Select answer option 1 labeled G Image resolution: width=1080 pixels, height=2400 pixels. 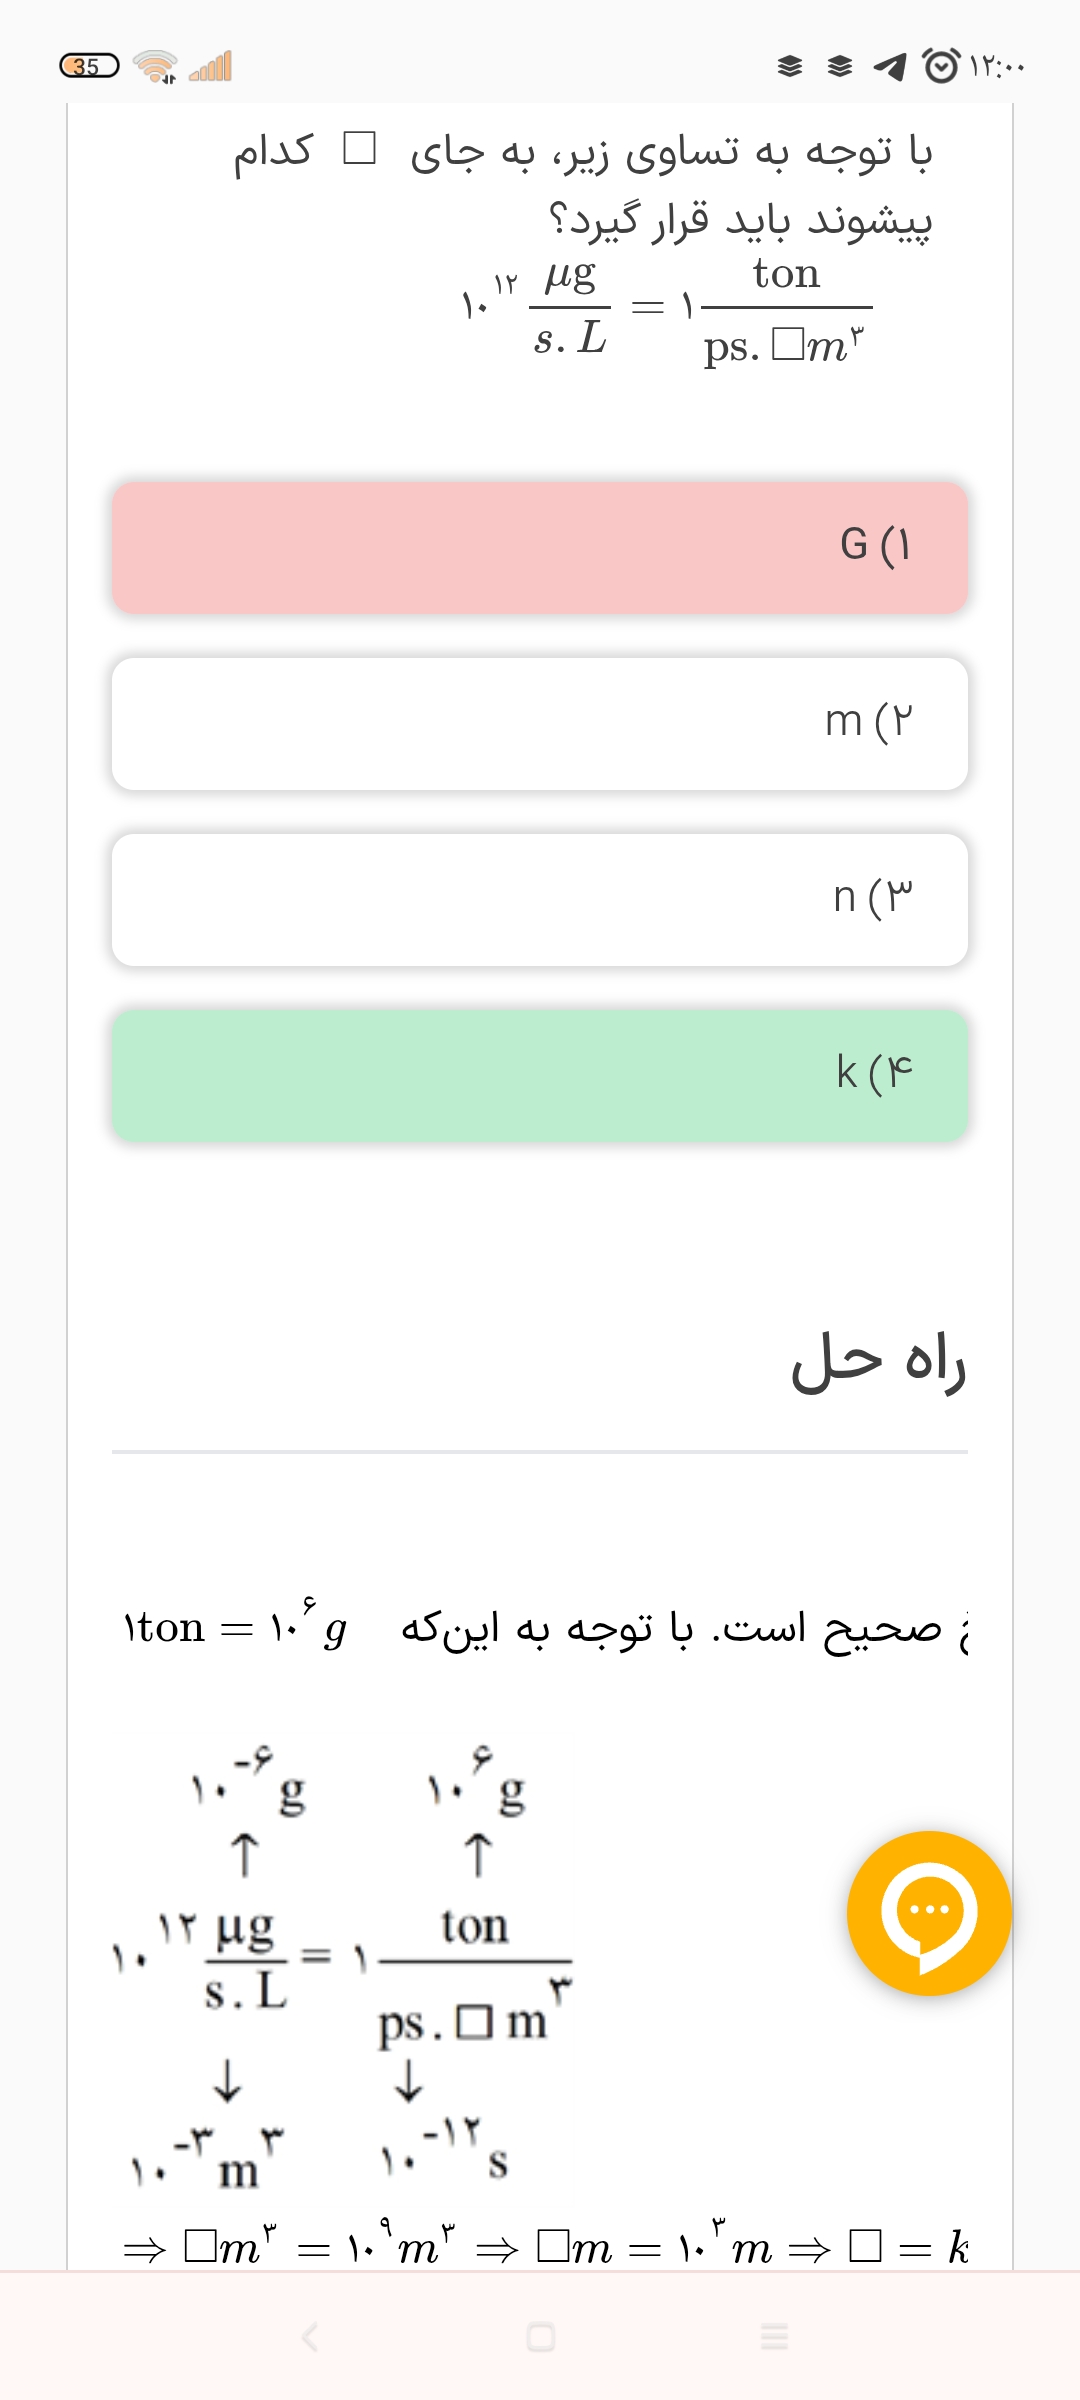tap(540, 547)
